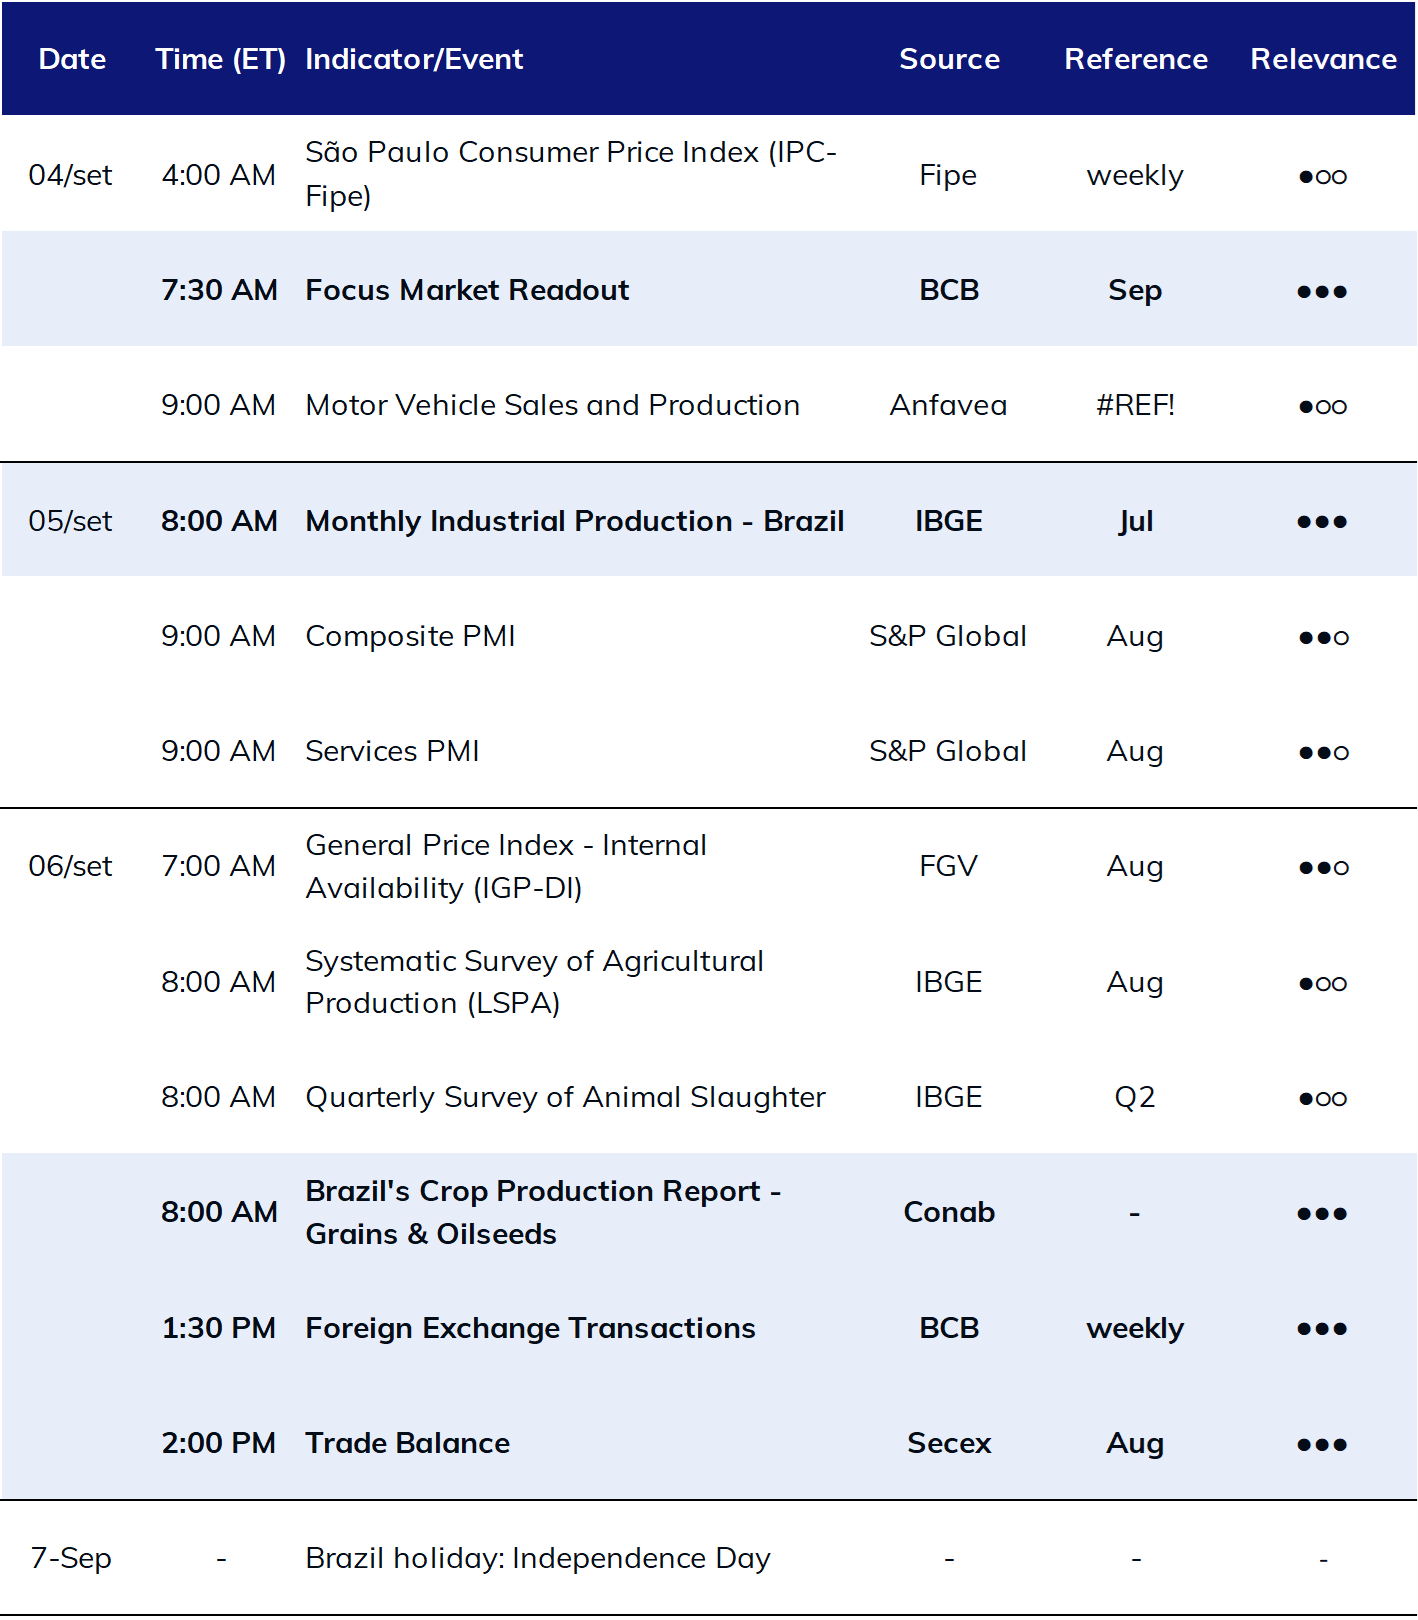Screen dimensions: 1418x1620
Task: Click relevance dots for Quarterly Animal Slaughter survey
Action: pos(1323,1098)
